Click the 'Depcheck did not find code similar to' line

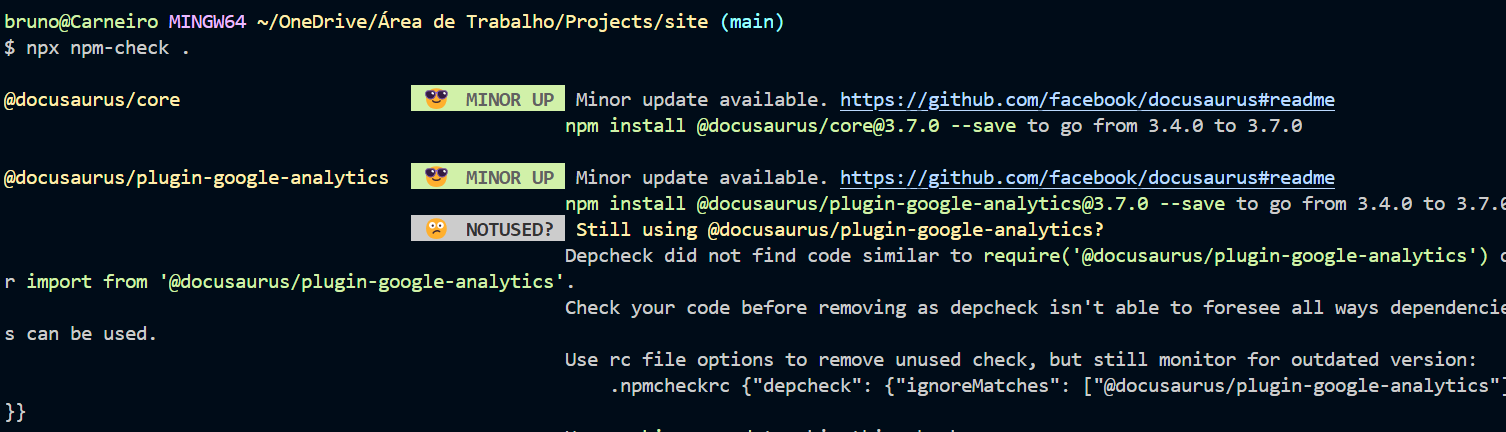pyautogui.click(x=1035, y=256)
